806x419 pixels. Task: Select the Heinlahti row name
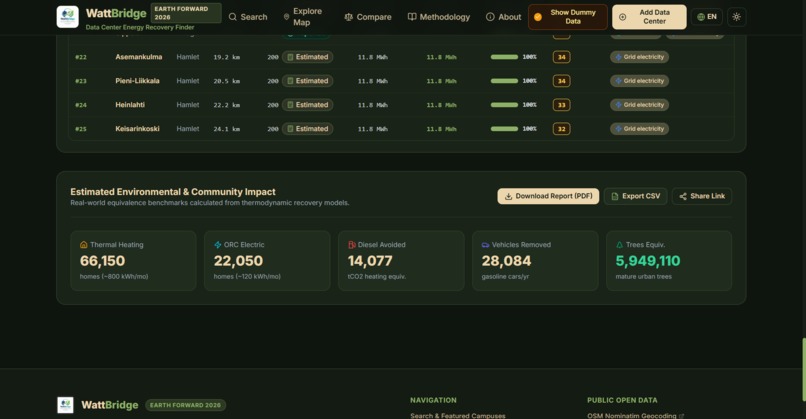[x=130, y=105]
